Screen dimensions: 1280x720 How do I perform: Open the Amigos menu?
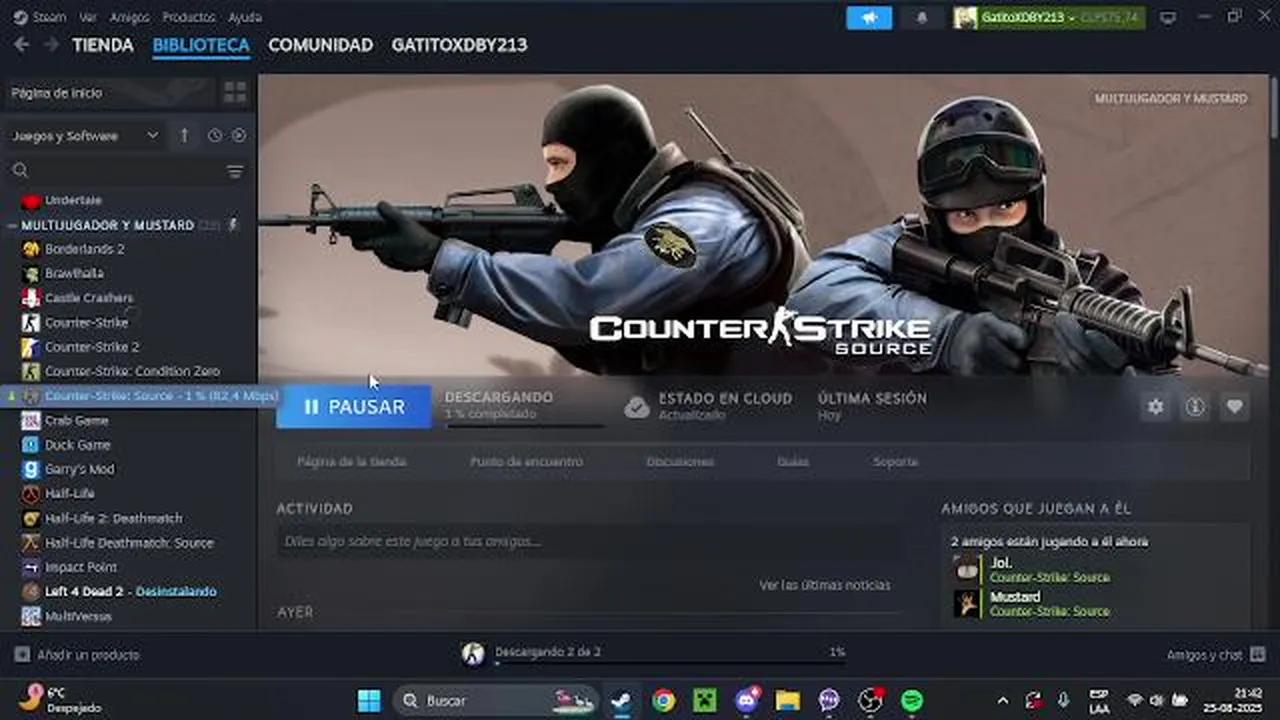[130, 17]
